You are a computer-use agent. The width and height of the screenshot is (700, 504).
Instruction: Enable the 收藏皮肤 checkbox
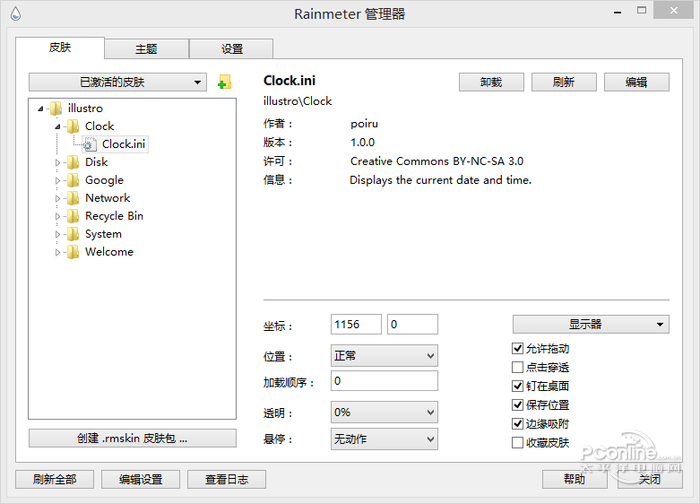click(517, 442)
